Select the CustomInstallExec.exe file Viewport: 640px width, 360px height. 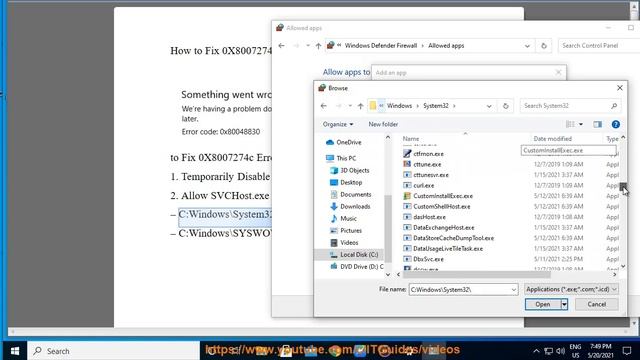(x=438, y=196)
